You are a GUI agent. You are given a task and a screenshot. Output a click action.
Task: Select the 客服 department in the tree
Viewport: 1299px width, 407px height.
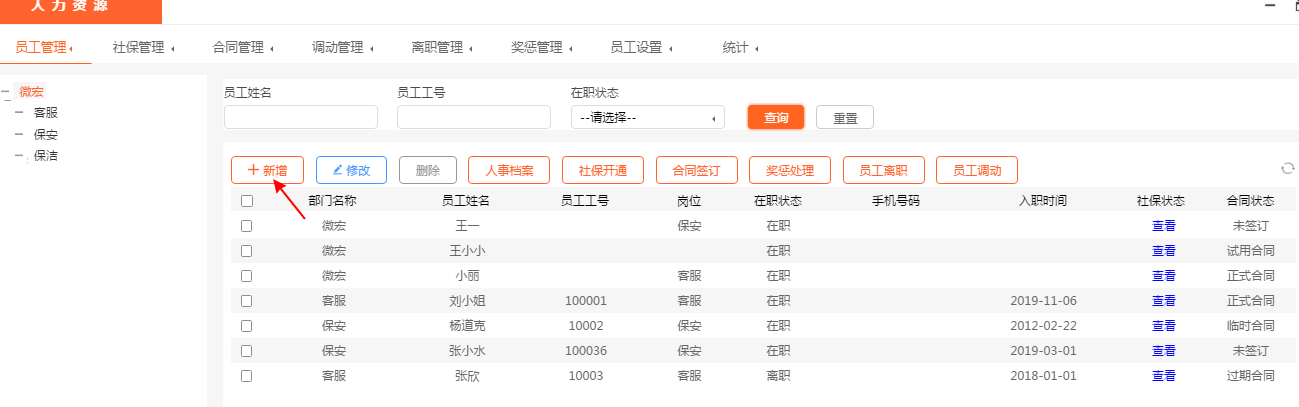coord(45,113)
